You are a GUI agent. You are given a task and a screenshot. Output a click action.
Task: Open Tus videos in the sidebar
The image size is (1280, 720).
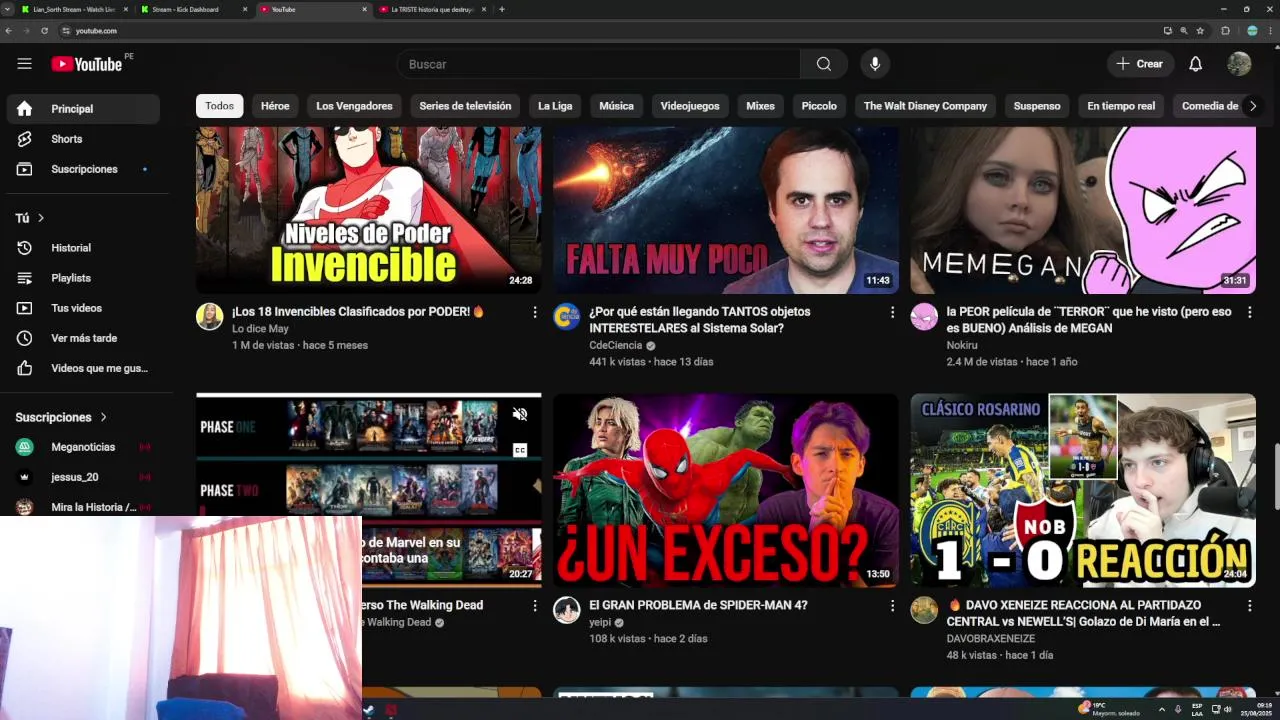click(83, 308)
